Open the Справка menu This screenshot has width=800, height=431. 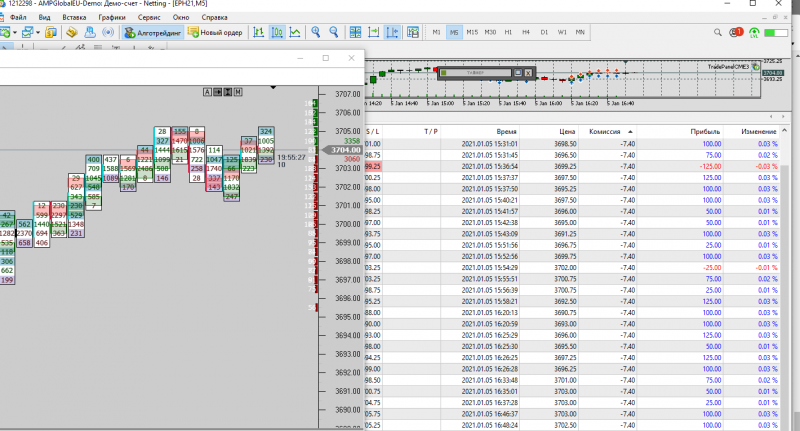point(214,17)
